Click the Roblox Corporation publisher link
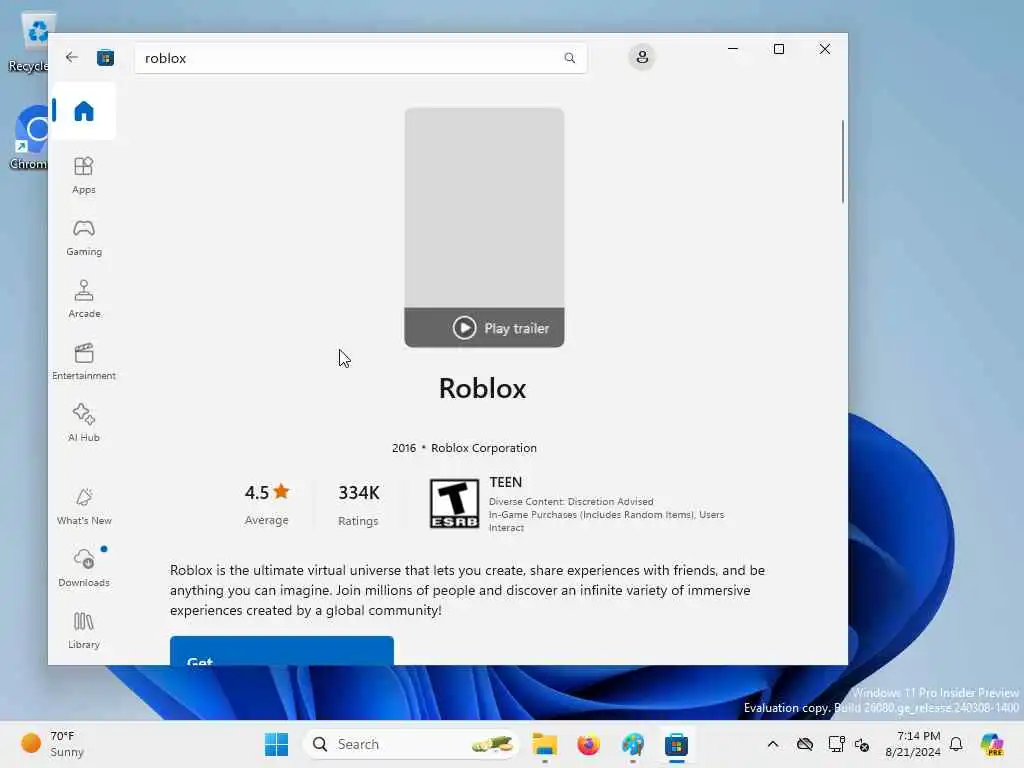Image resolution: width=1024 pixels, height=768 pixels. [x=483, y=448]
